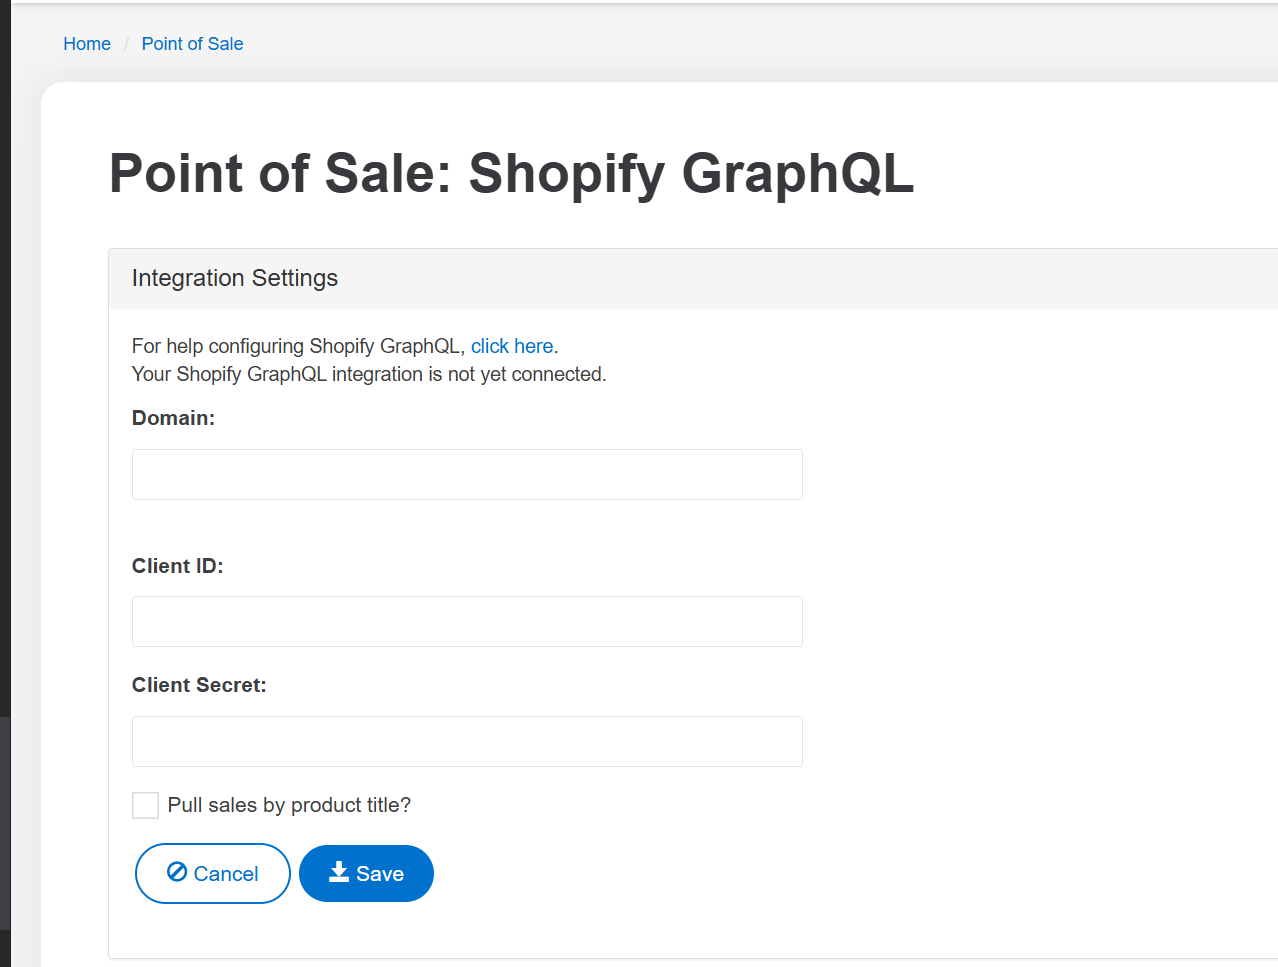
Task: Click into the Client ID field
Action: tap(467, 621)
